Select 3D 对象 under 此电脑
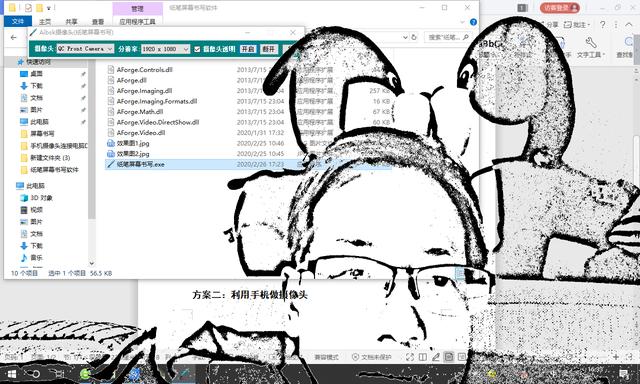 41,198
